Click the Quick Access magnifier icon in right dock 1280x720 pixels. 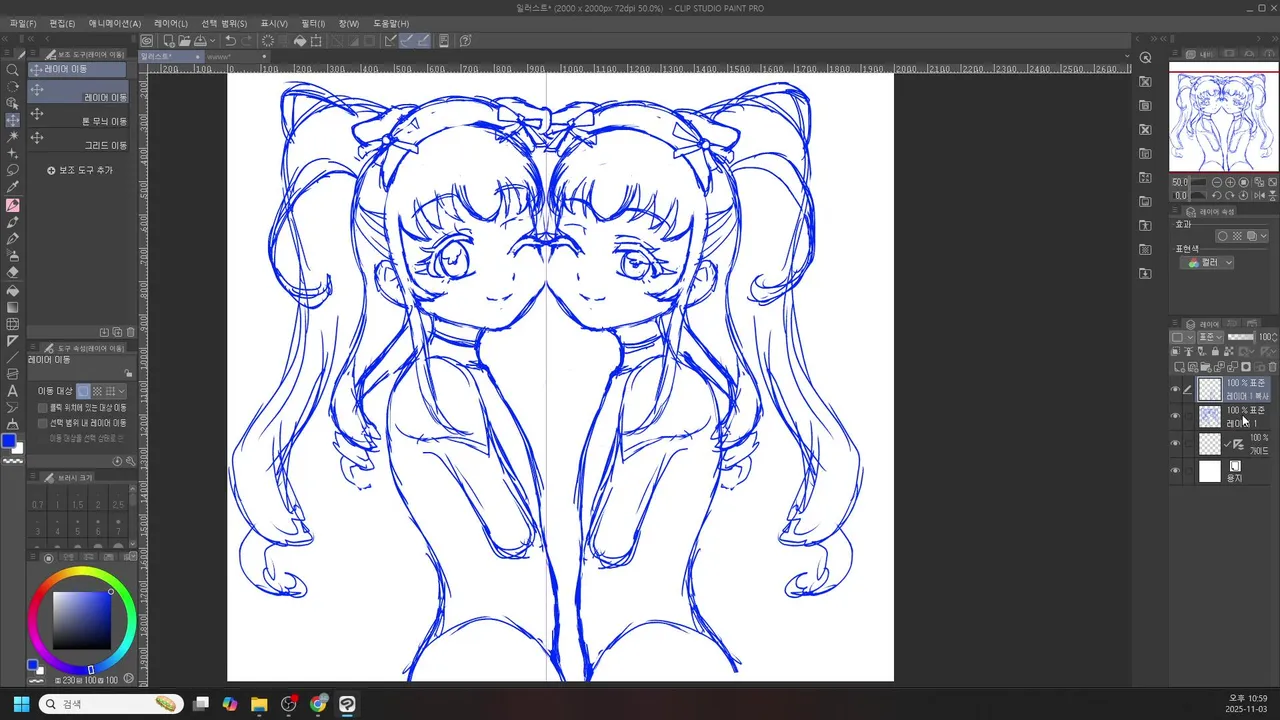tap(1146, 58)
